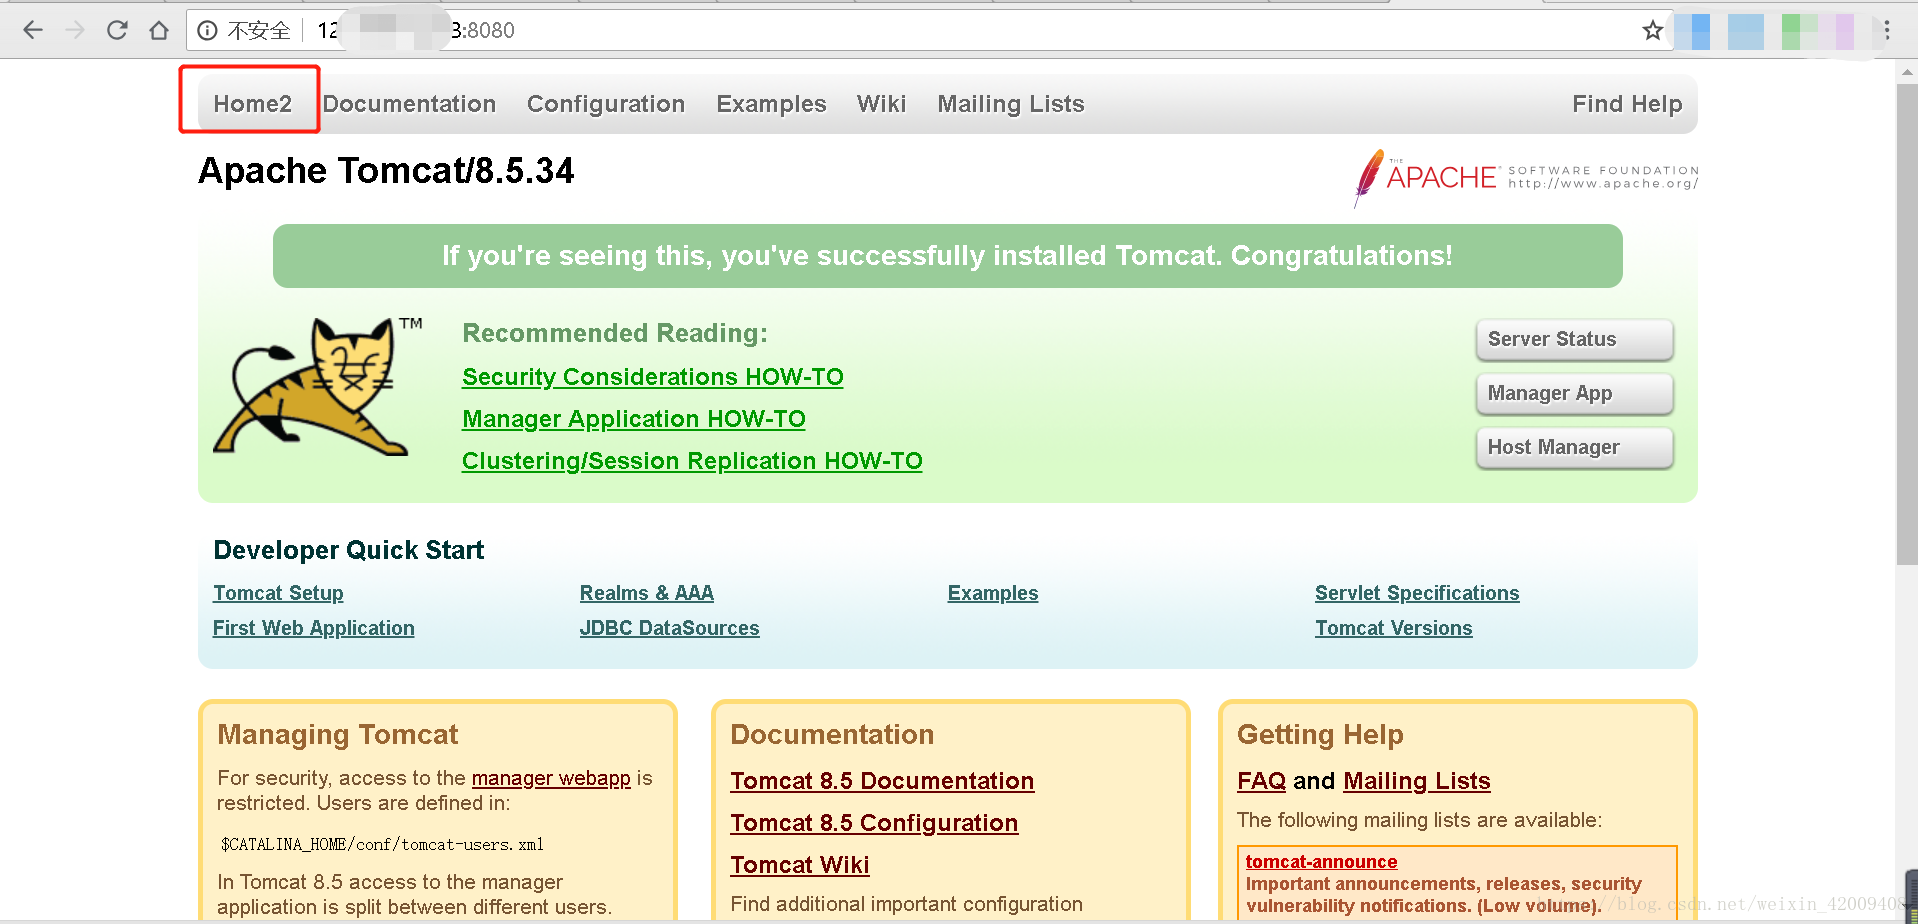Open Configuration in the top navigation
Viewport: 1918px width, 924px height.
click(606, 104)
